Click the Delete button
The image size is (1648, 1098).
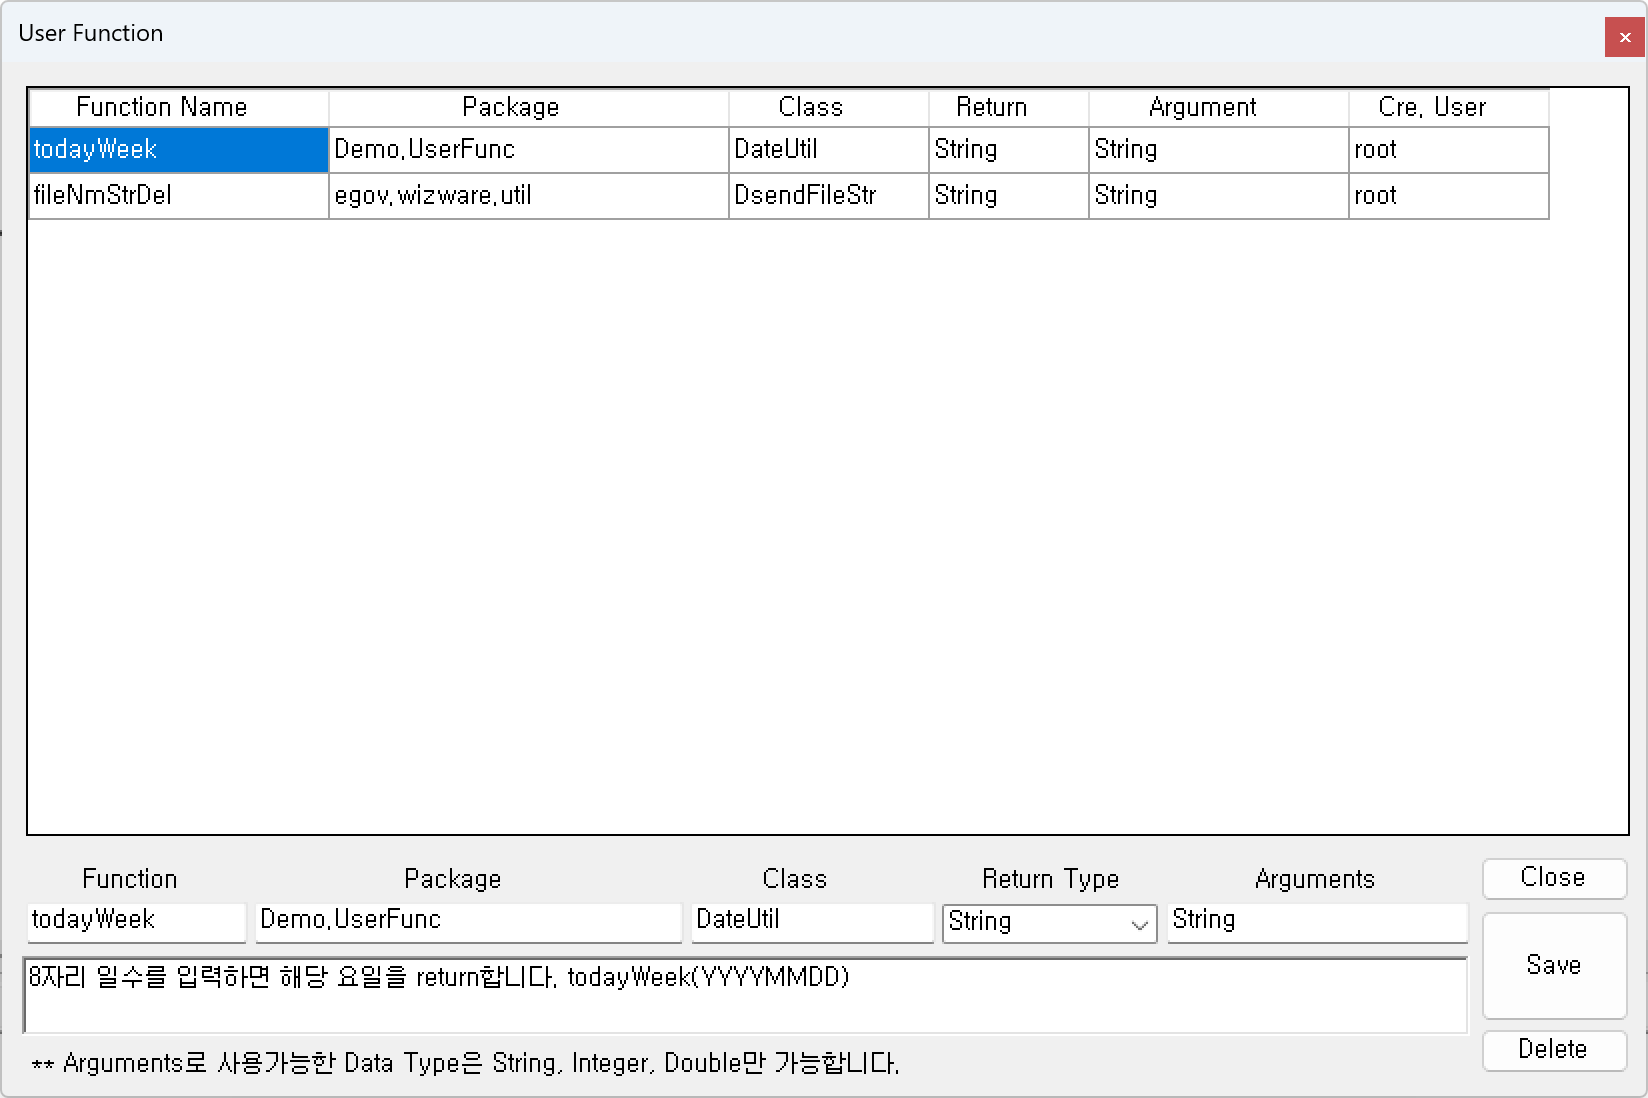[x=1553, y=1050]
